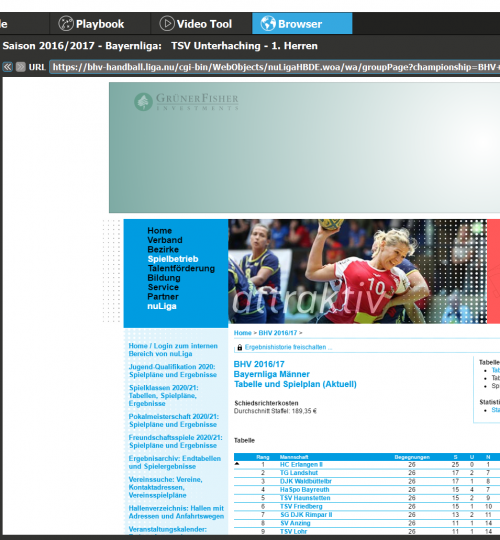Click the Home breadcrumb link
This screenshot has height=540, width=500.
242,333
